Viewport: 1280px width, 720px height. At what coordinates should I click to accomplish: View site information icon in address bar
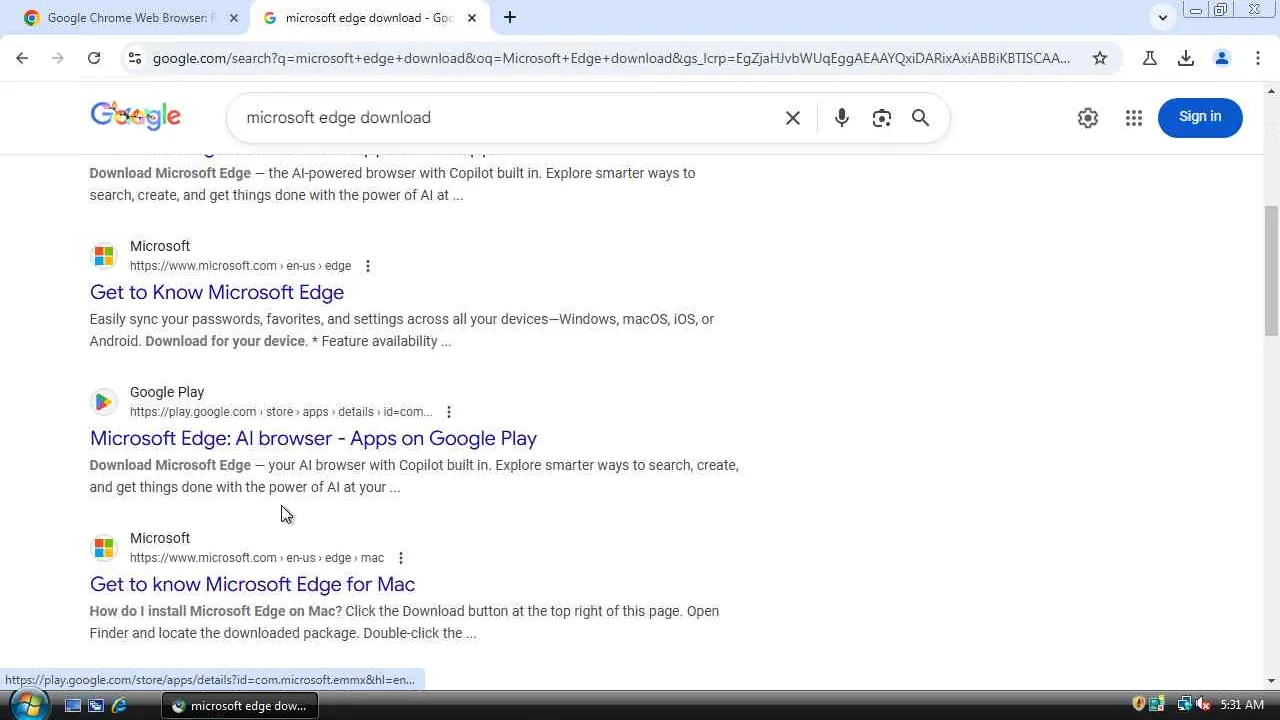pos(134,58)
